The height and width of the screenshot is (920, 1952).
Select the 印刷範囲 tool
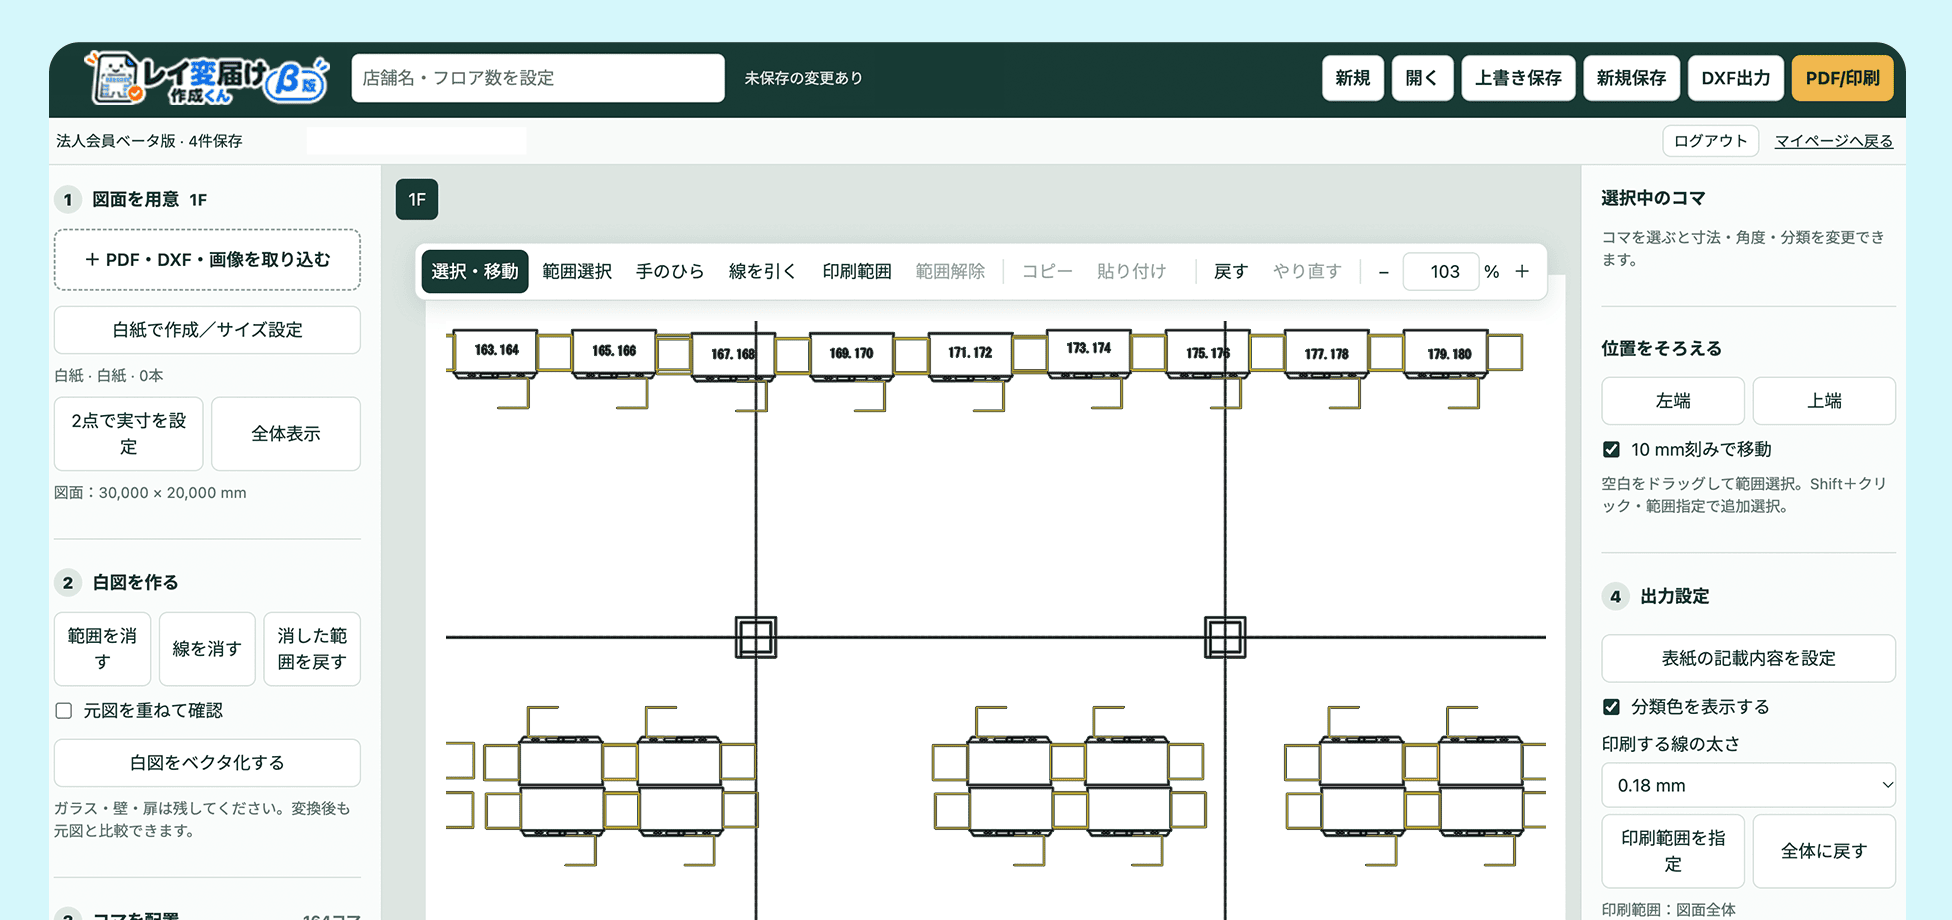click(x=856, y=272)
